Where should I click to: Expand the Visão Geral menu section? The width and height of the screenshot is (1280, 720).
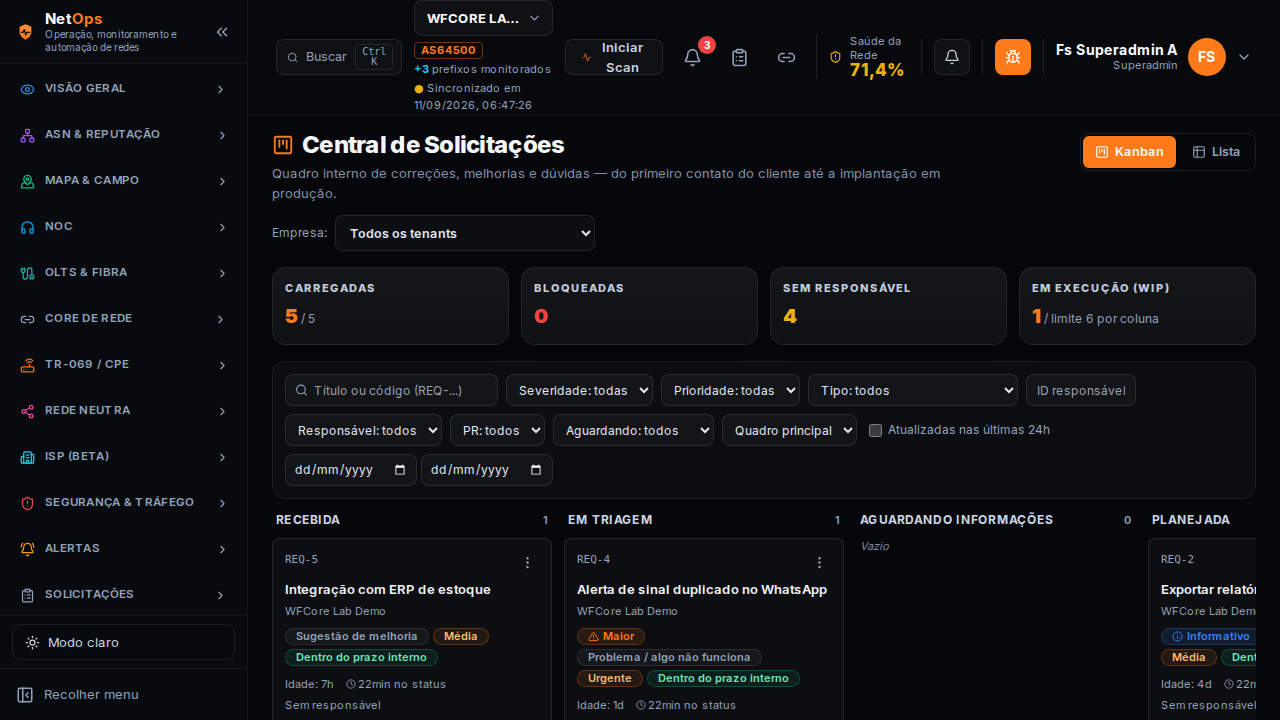(222, 89)
